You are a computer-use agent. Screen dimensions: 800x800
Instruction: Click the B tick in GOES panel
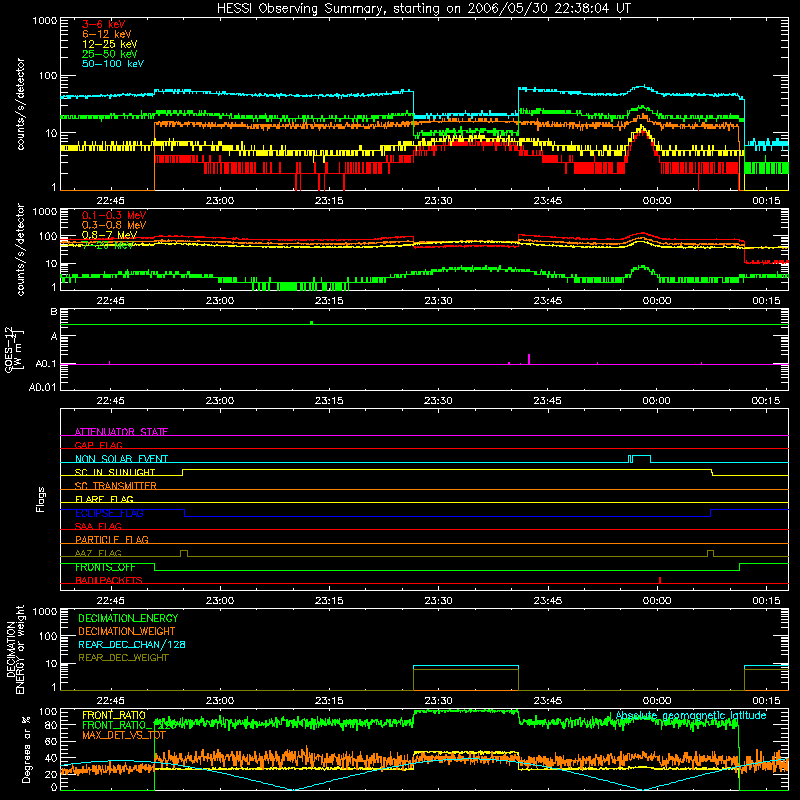(x=54, y=311)
